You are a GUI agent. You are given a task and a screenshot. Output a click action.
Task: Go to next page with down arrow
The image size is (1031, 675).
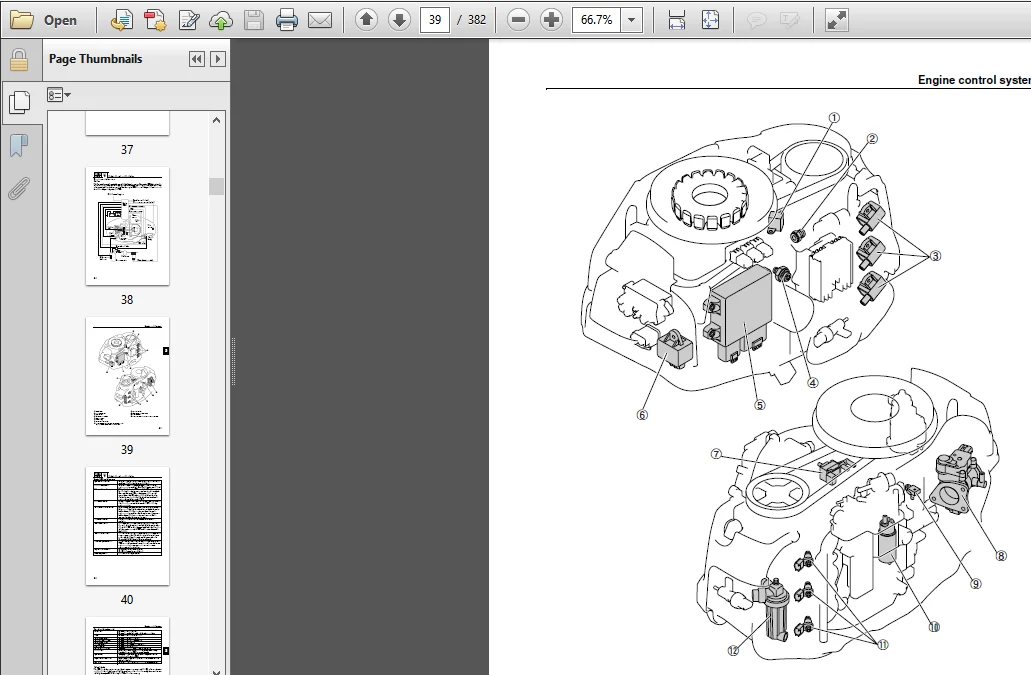point(399,20)
